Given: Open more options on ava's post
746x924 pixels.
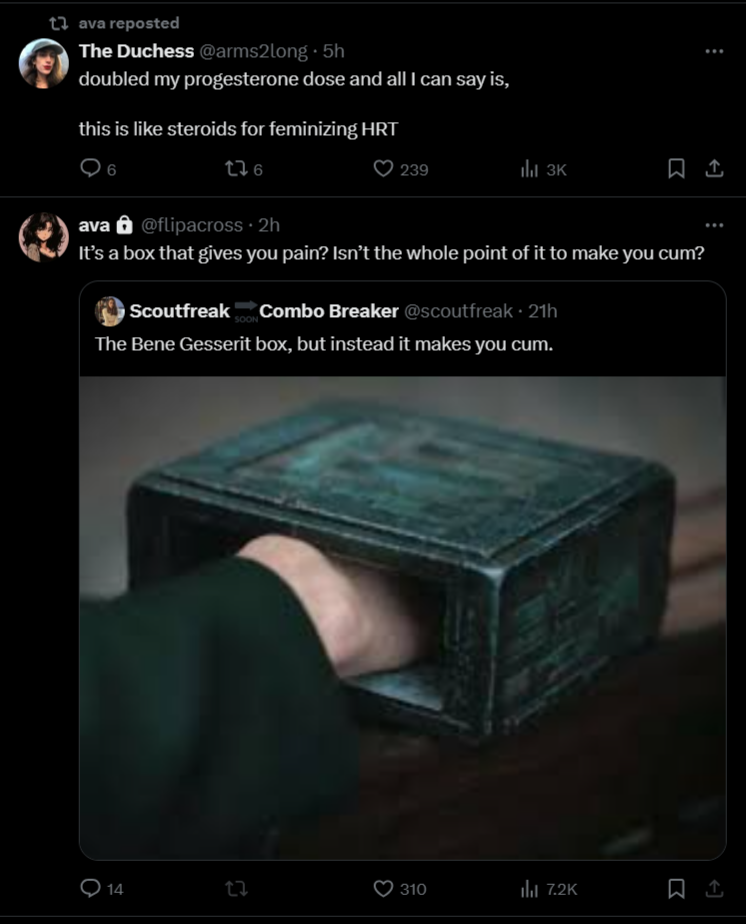Looking at the screenshot, I should [714, 225].
